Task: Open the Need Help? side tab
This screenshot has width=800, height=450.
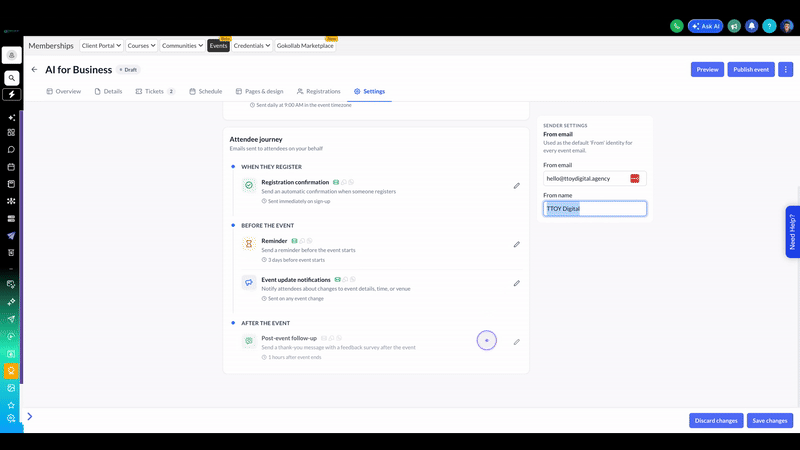Action: (x=792, y=232)
